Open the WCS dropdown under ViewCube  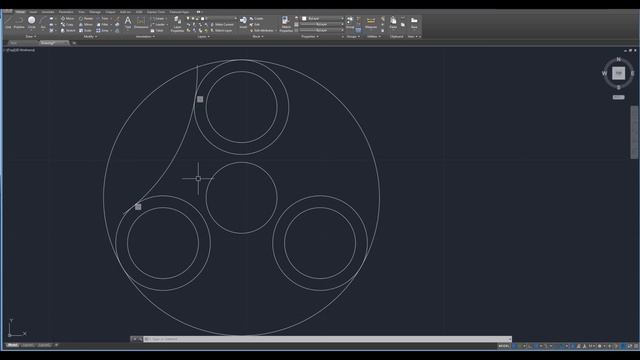(x=618, y=97)
